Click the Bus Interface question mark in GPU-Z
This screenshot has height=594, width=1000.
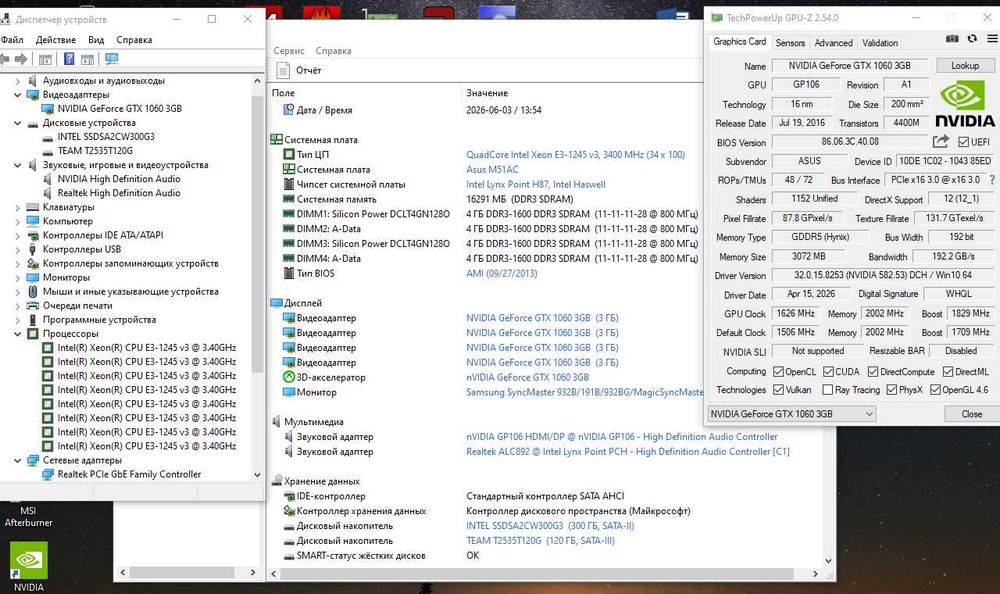(x=992, y=180)
